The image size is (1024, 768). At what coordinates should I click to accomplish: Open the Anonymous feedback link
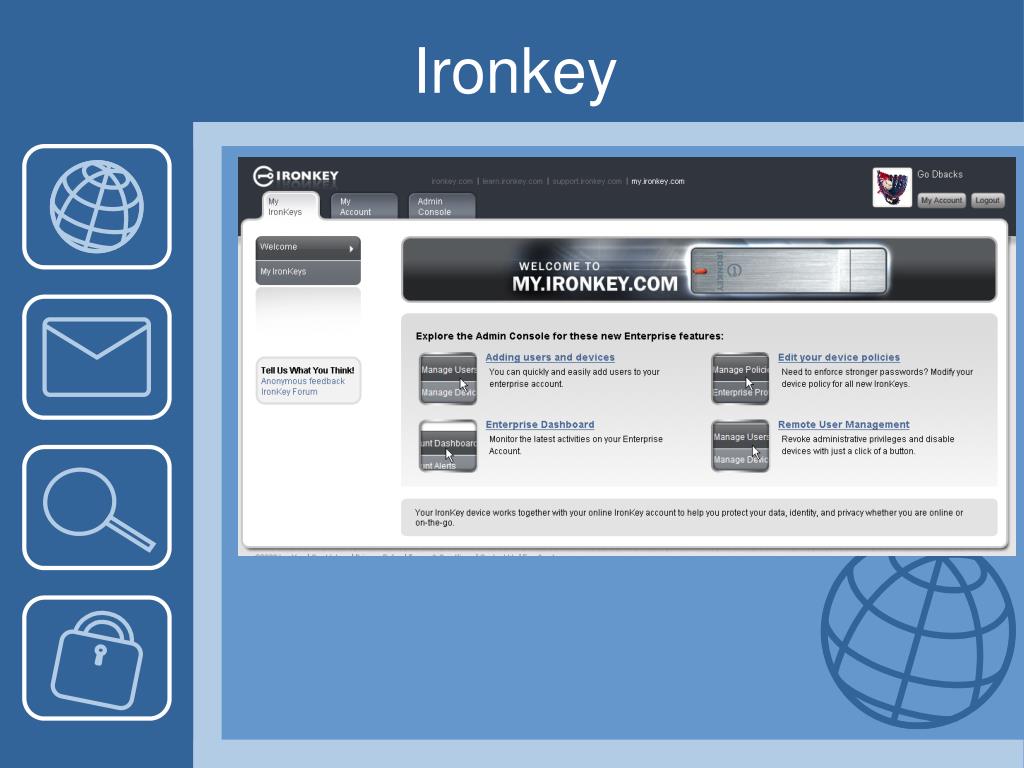coord(303,381)
